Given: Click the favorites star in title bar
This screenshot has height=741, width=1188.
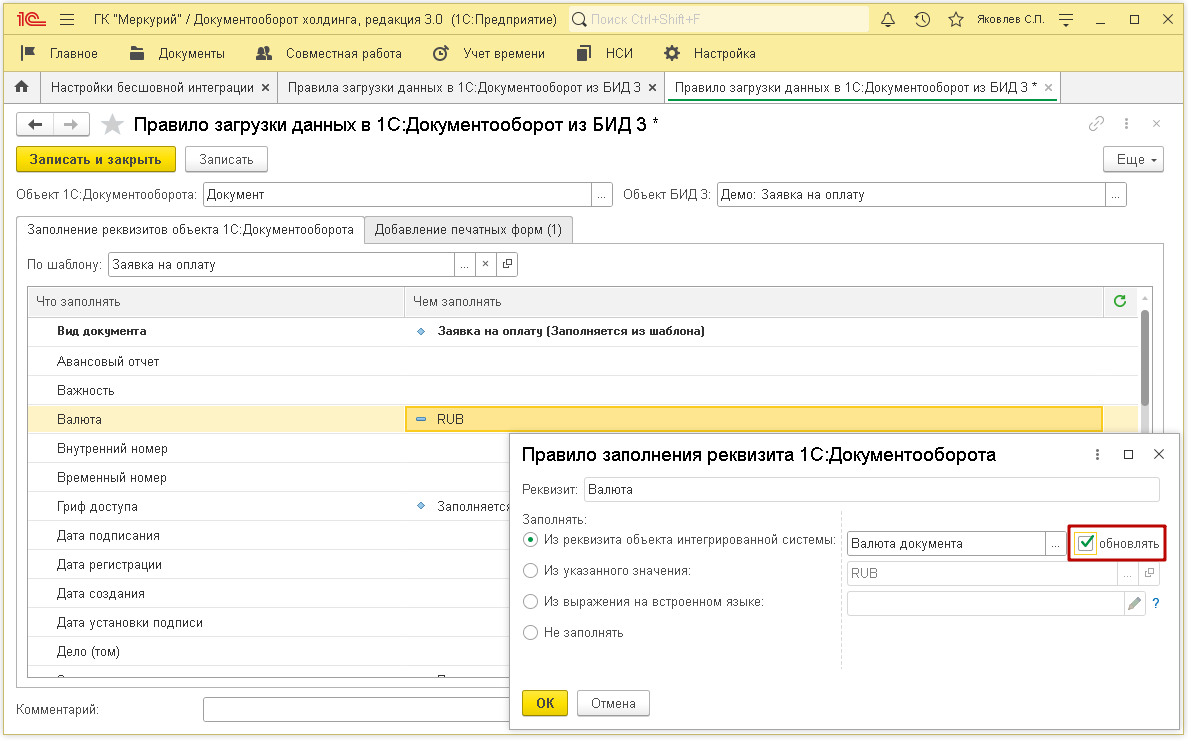Looking at the screenshot, I should click(x=956, y=19).
